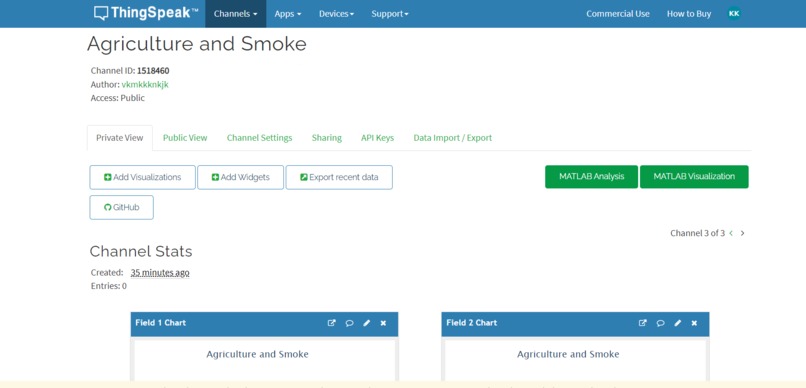Open Field 2 Chart comment icon

[x=661, y=323]
